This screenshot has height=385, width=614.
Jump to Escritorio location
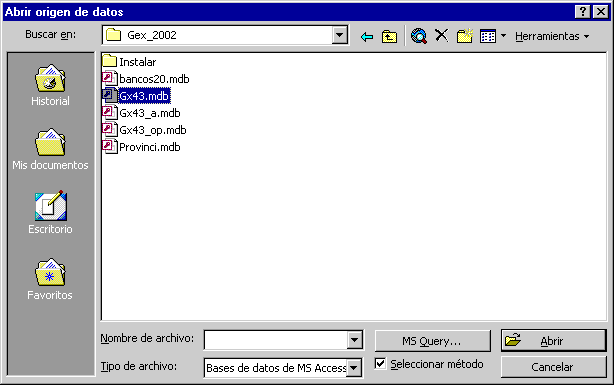[x=50, y=213]
